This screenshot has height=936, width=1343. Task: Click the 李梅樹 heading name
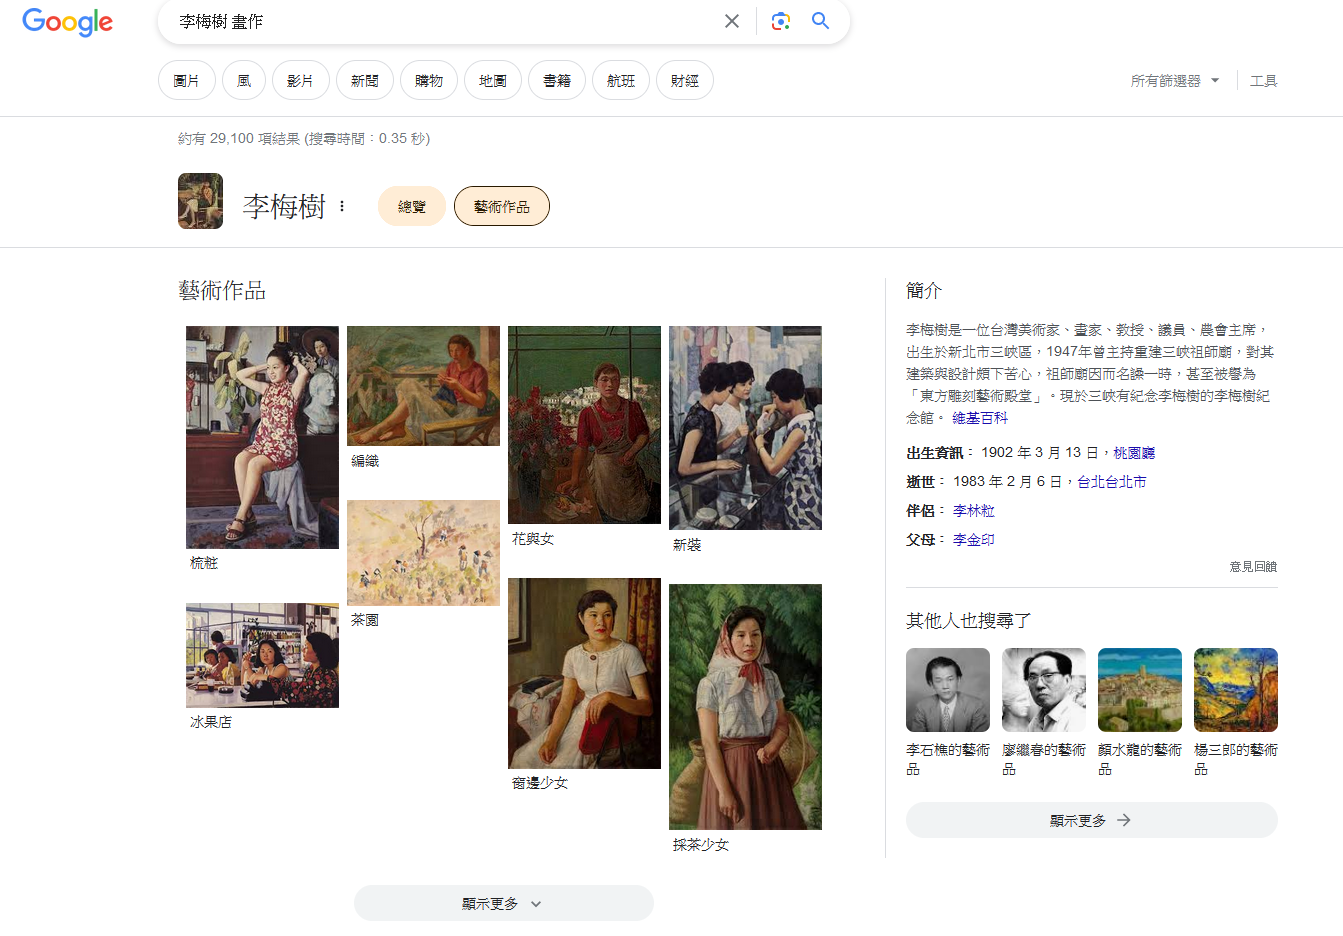285,206
